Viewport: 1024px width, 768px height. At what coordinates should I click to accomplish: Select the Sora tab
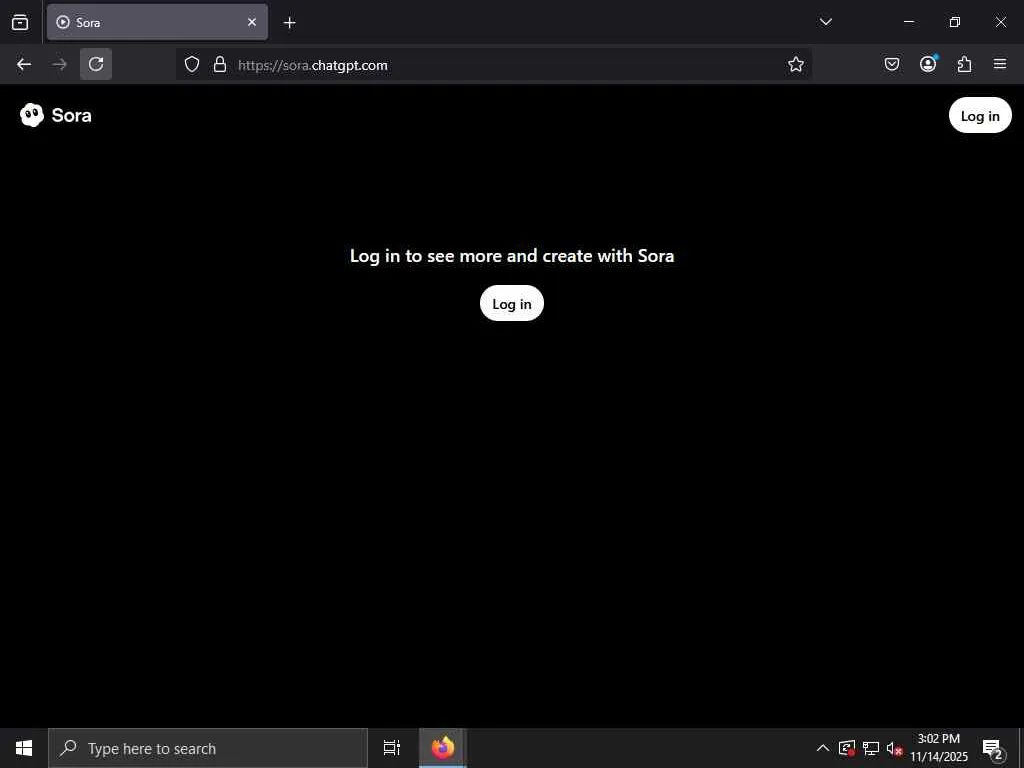(157, 22)
